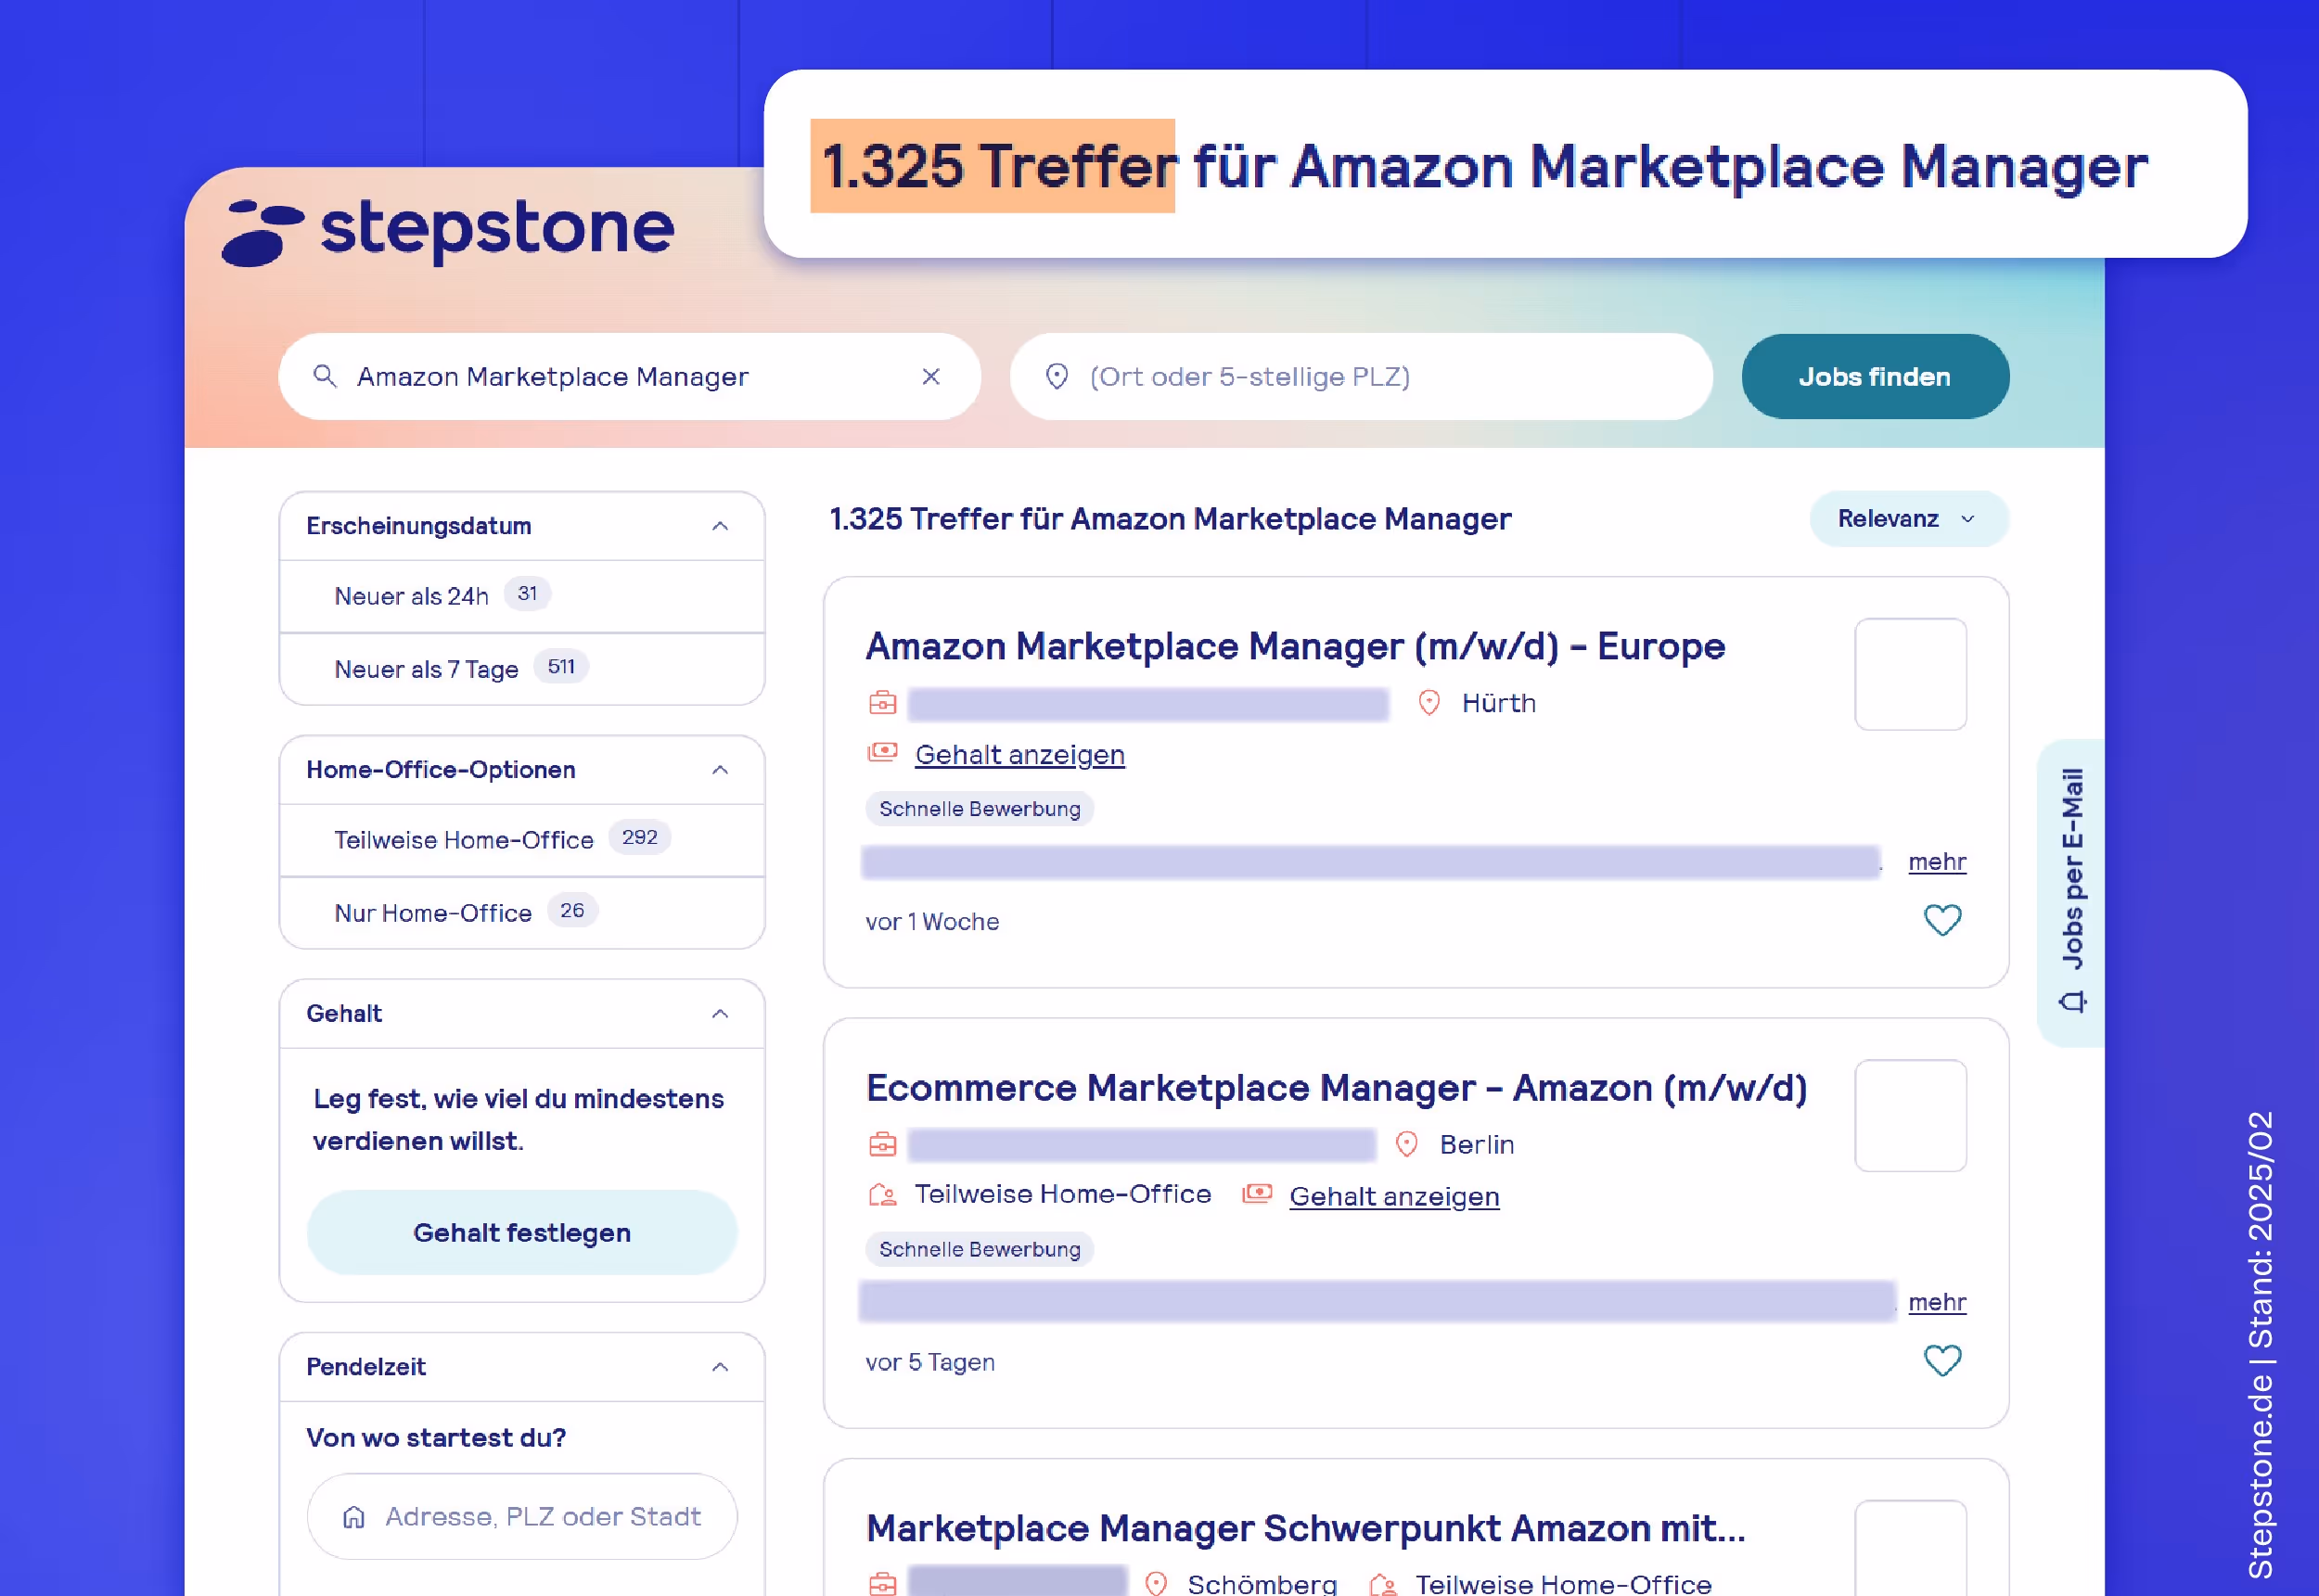Clear the search field using the X icon

click(932, 377)
